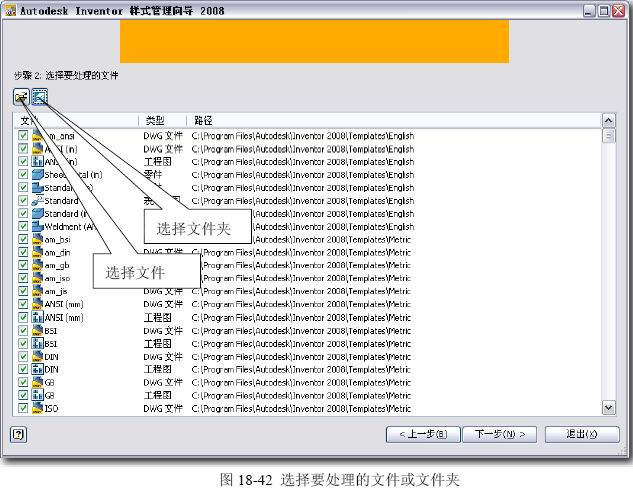The image size is (633, 491).
Task: Click the path cell of BSI 工程图 row
Action: [x=301, y=344]
